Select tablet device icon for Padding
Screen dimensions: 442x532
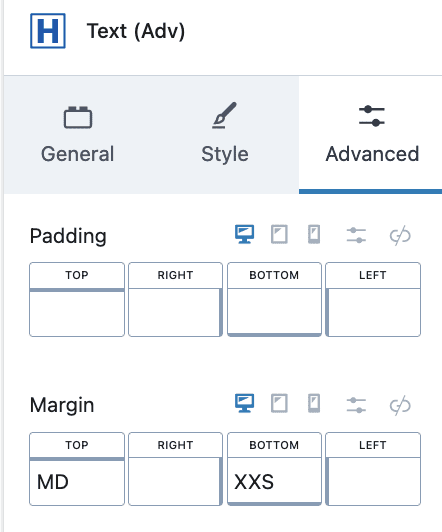click(280, 234)
